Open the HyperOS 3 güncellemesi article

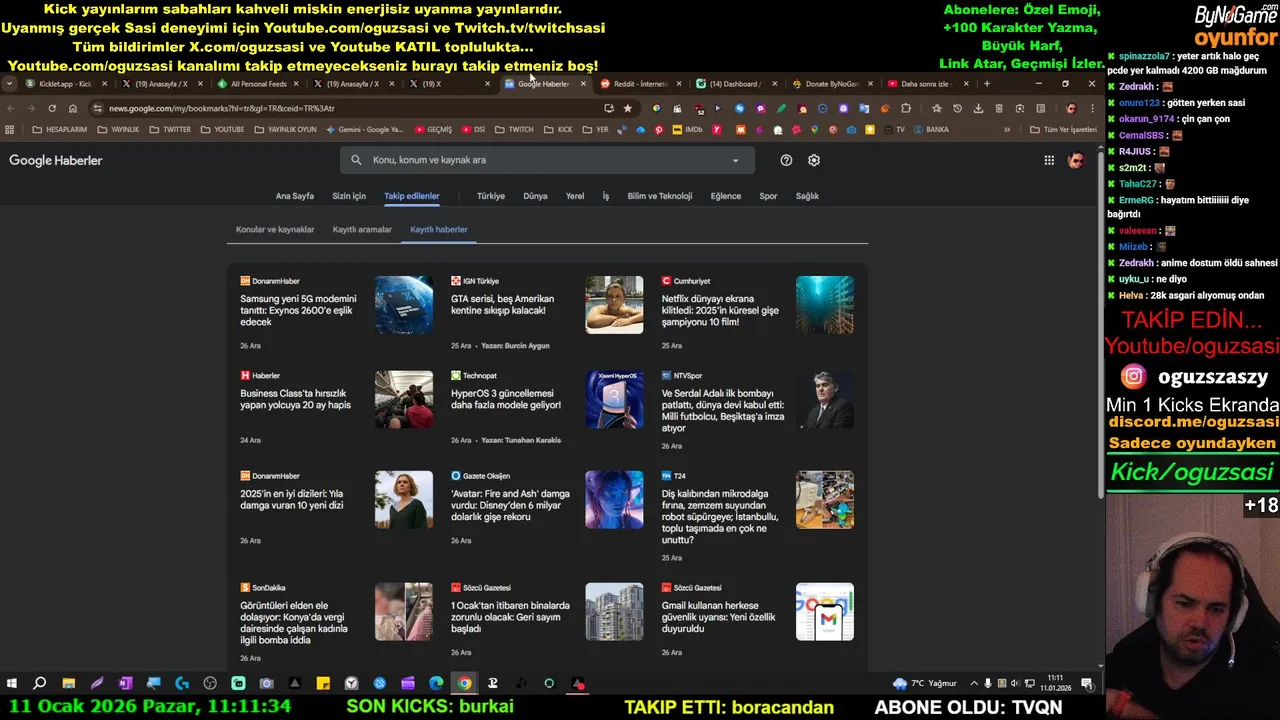point(506,399)
